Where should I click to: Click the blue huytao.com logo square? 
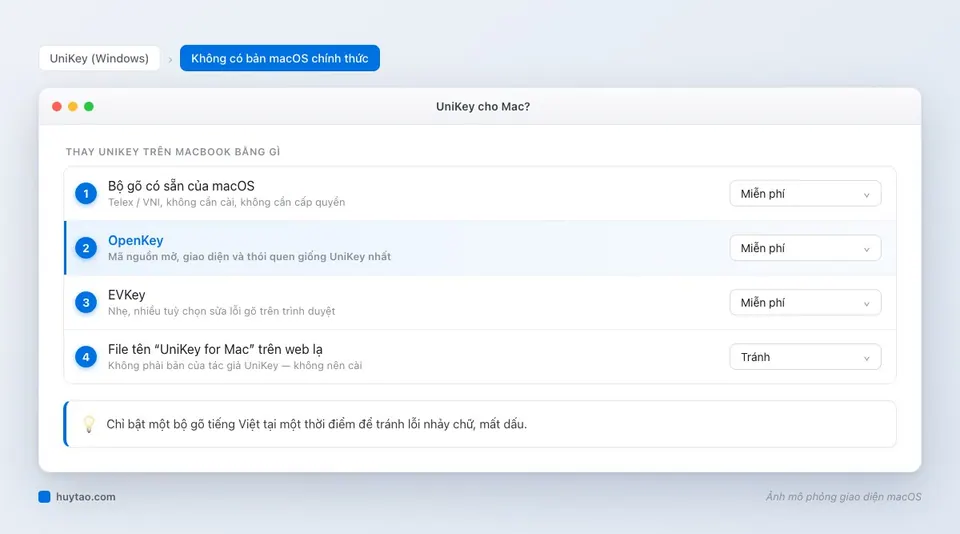tap(44, 497)
